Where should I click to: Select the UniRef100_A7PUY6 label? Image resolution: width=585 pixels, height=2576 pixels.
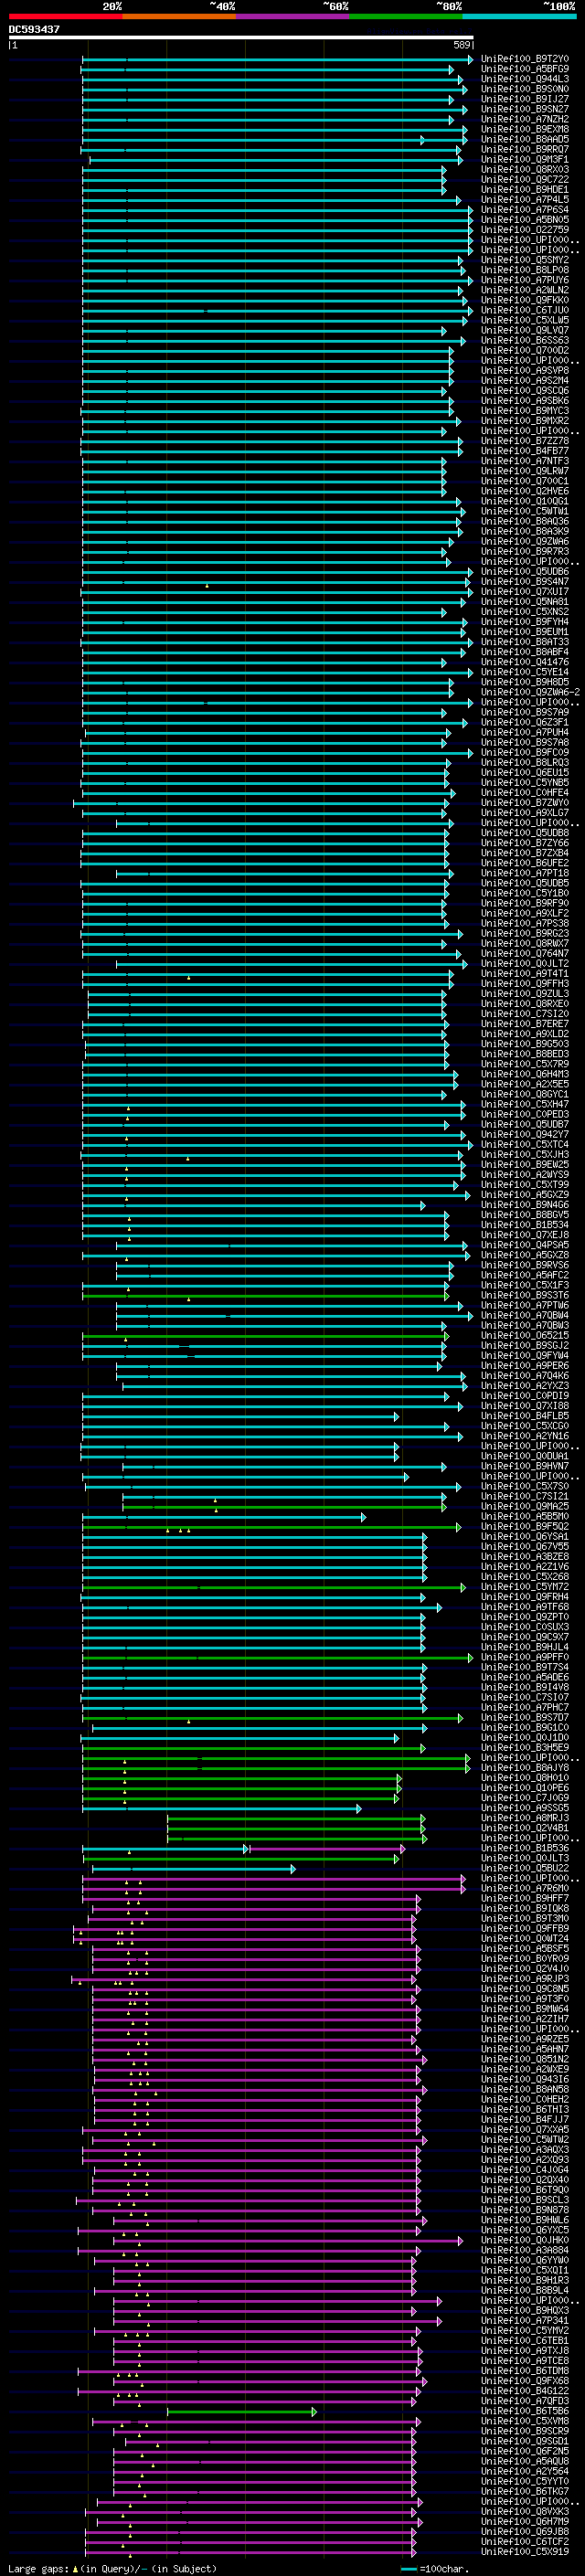point(525,280)
